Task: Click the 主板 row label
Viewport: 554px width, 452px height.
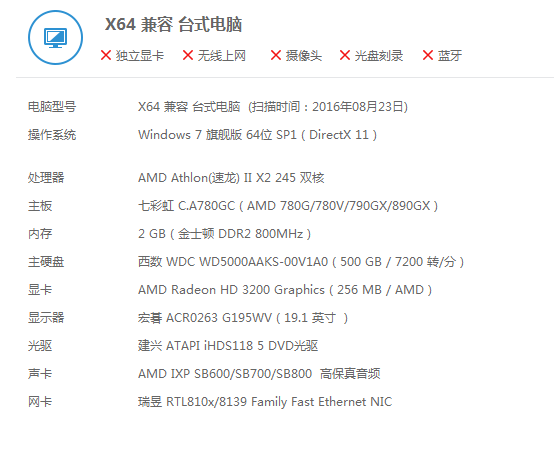Action: click(x=40, y=206)
